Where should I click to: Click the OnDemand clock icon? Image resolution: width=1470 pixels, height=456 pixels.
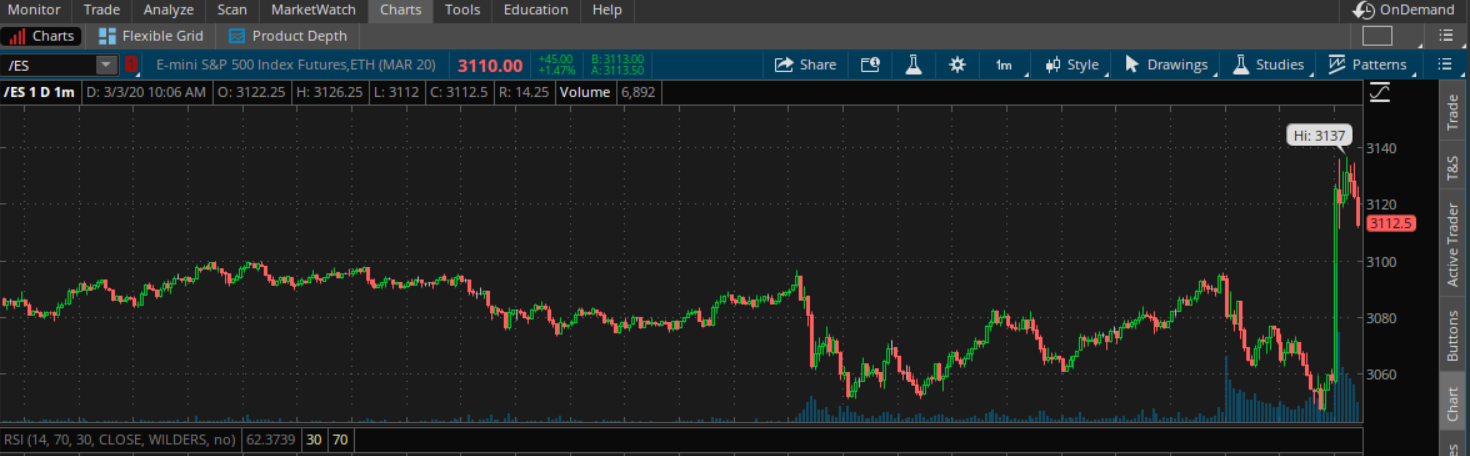pos(1364,10)
